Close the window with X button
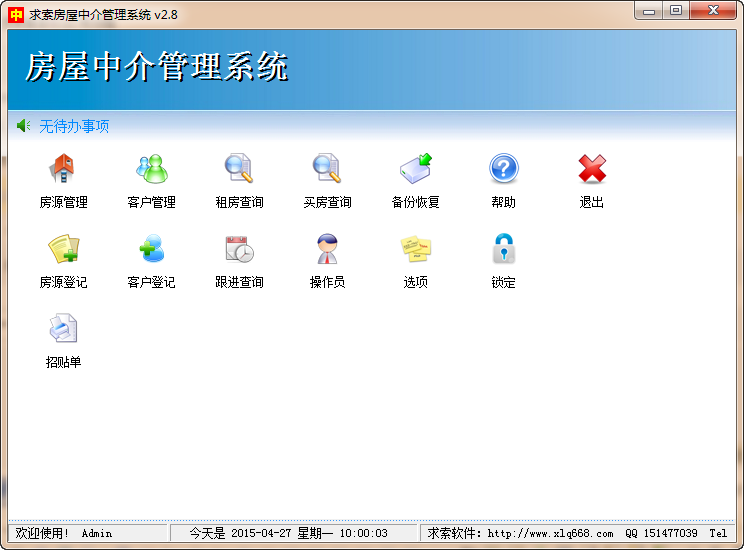 tap(713, 10)
